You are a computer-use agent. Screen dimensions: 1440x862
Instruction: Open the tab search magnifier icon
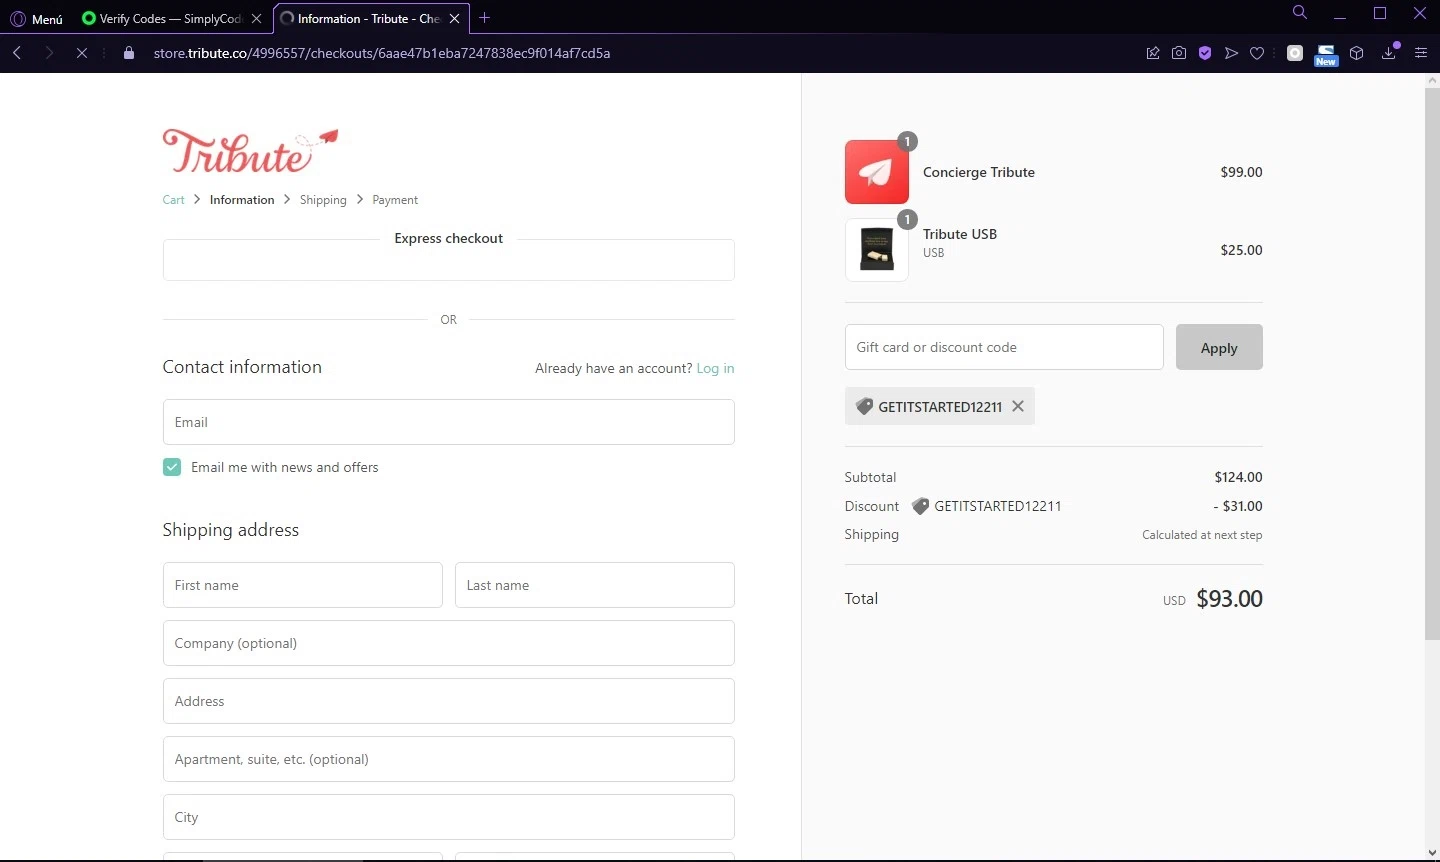point(1300,13)
